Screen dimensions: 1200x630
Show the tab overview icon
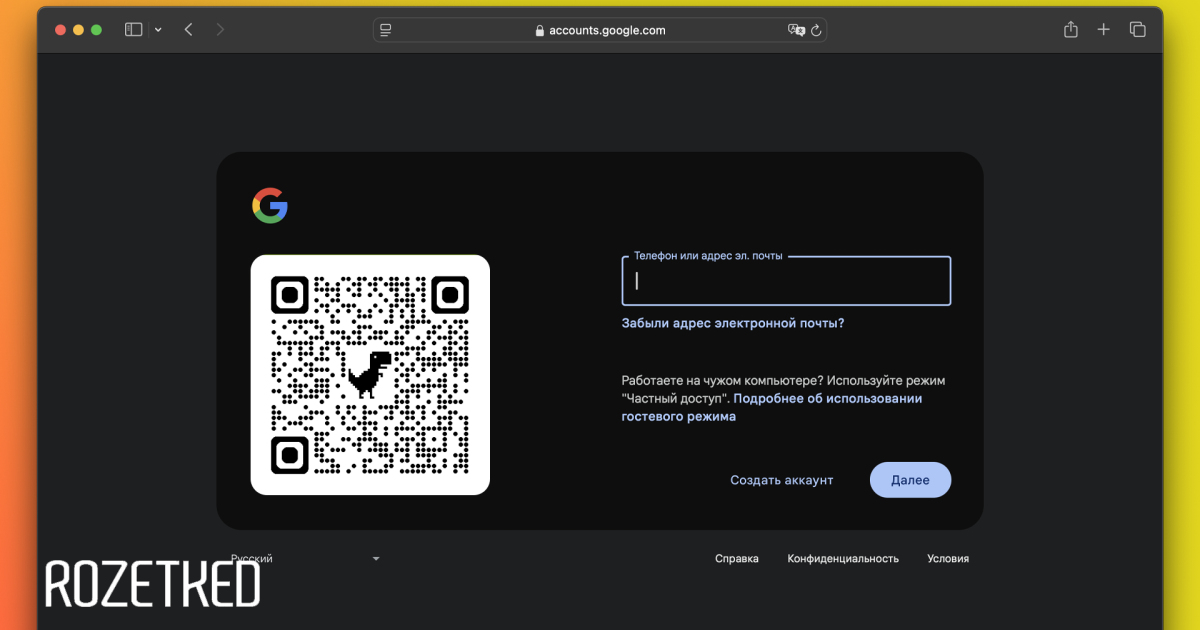1137,30
